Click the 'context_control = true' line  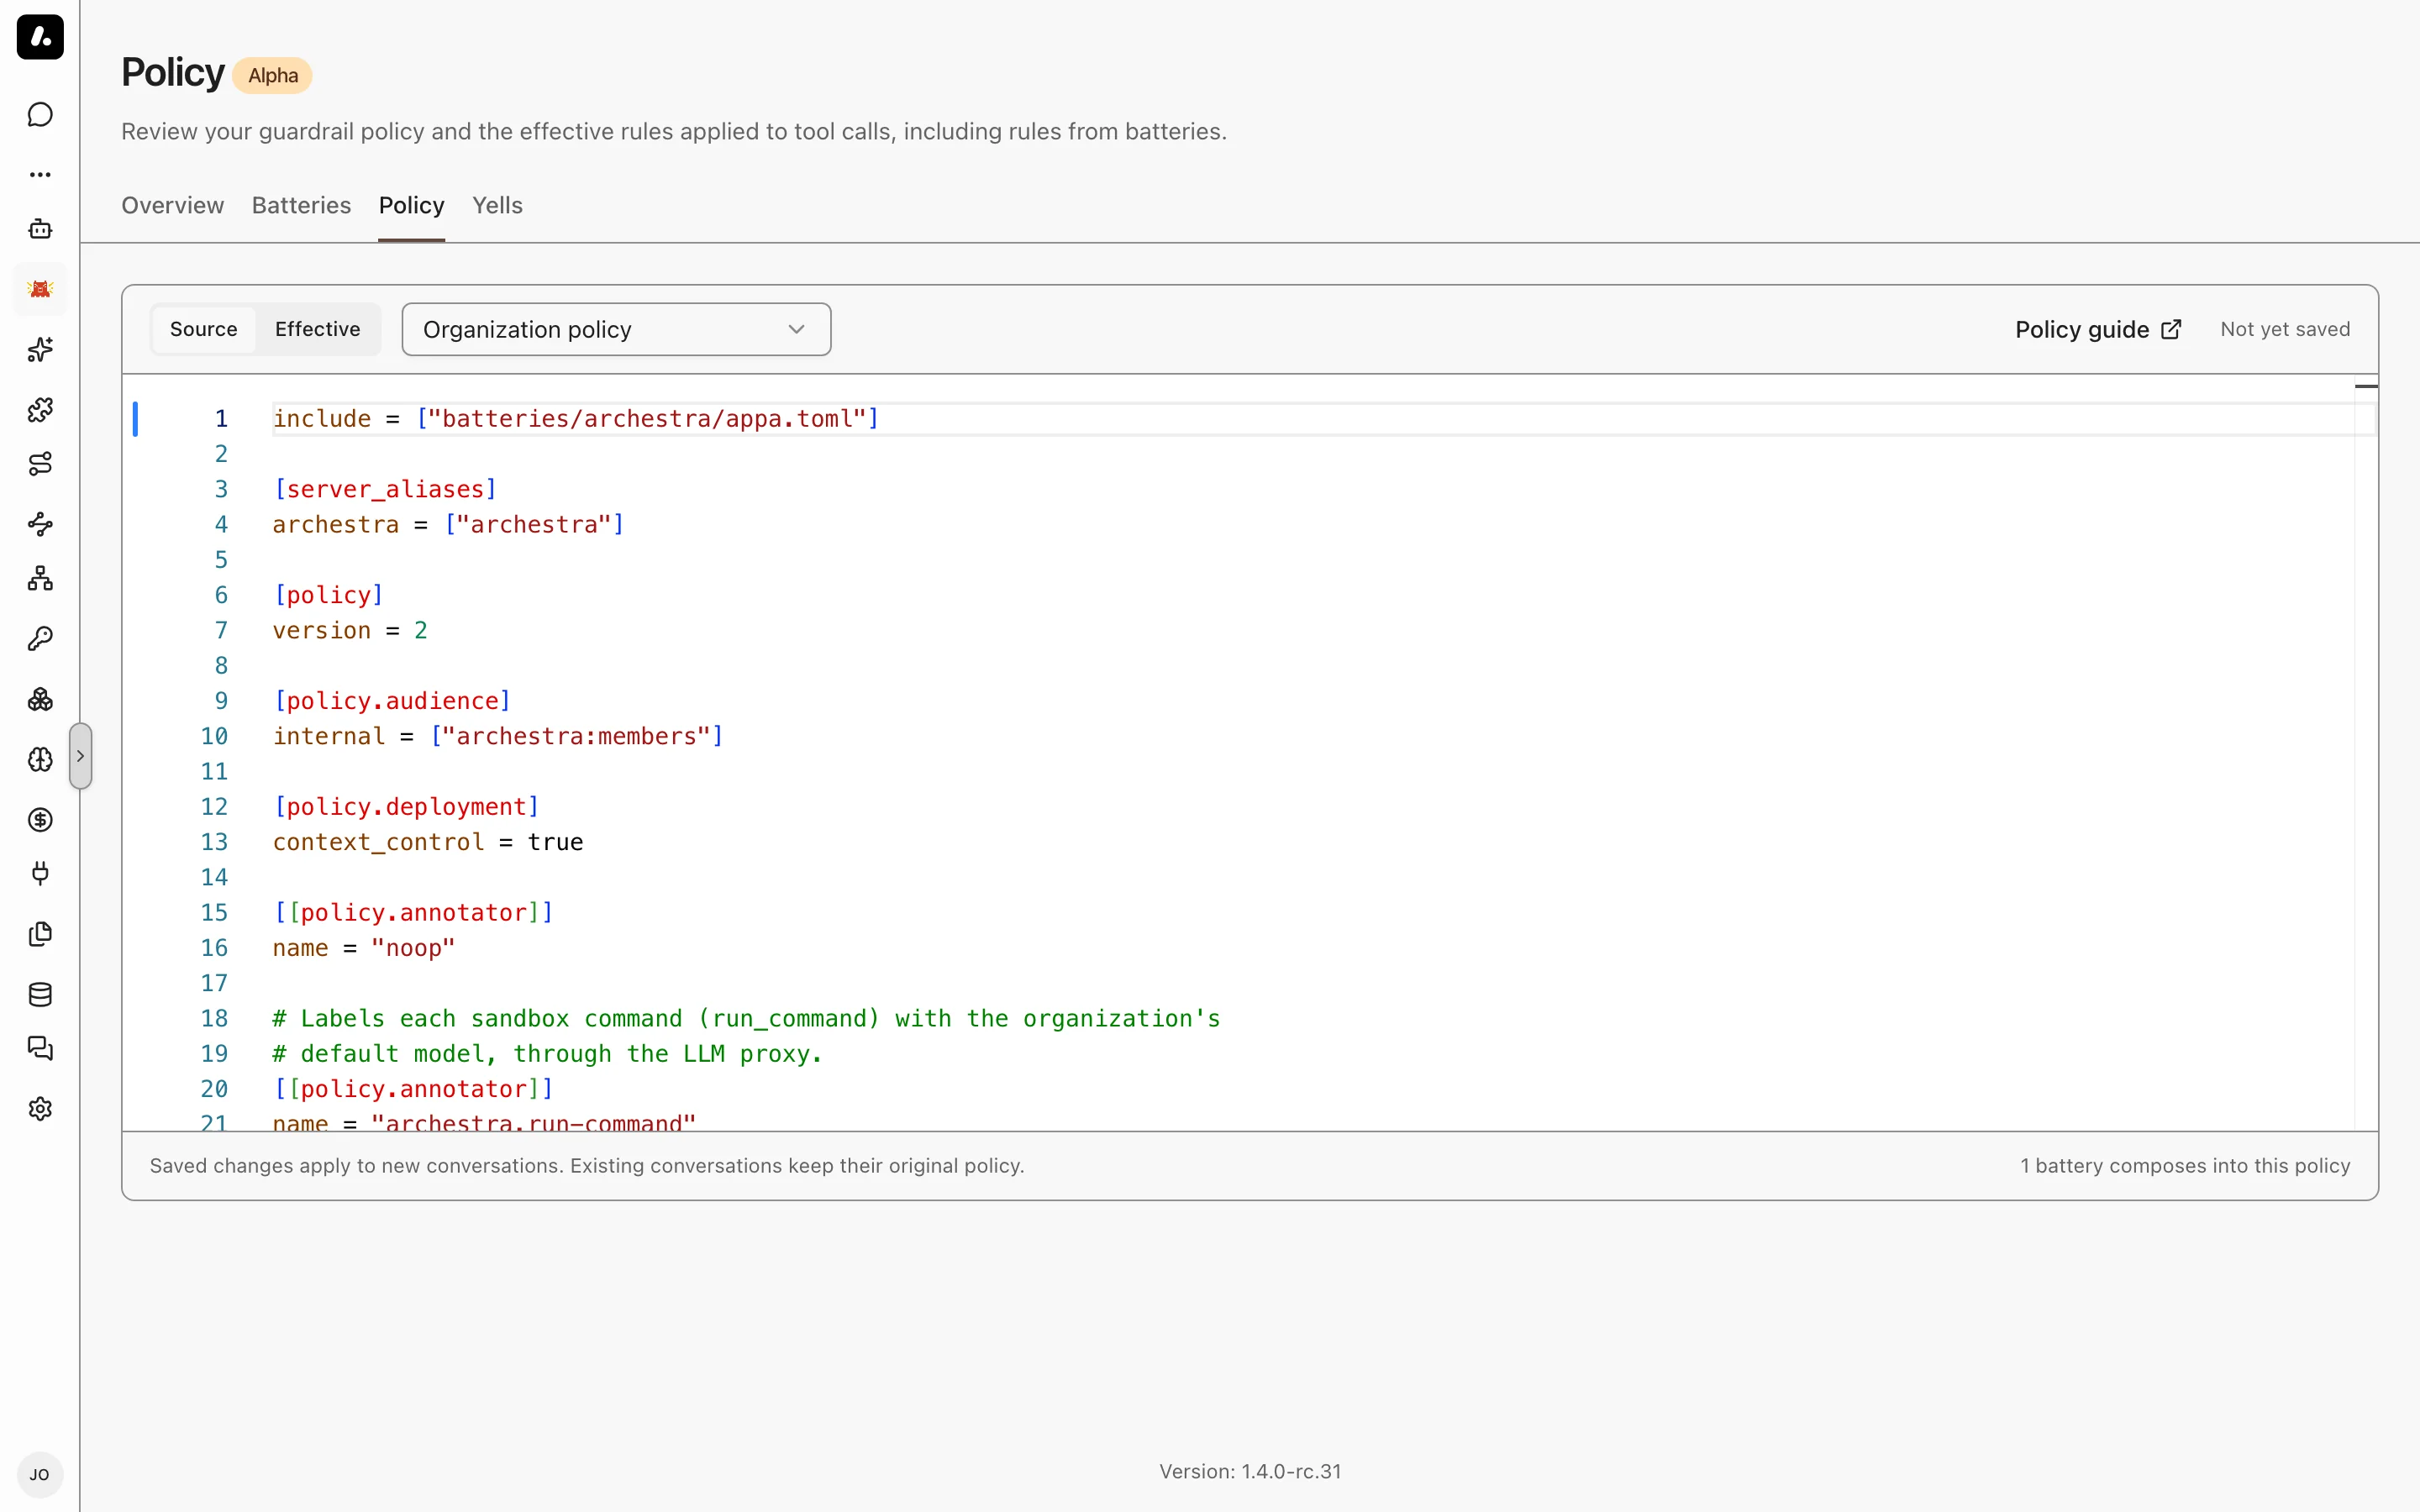pyautogui.click(x=428, y=842)
